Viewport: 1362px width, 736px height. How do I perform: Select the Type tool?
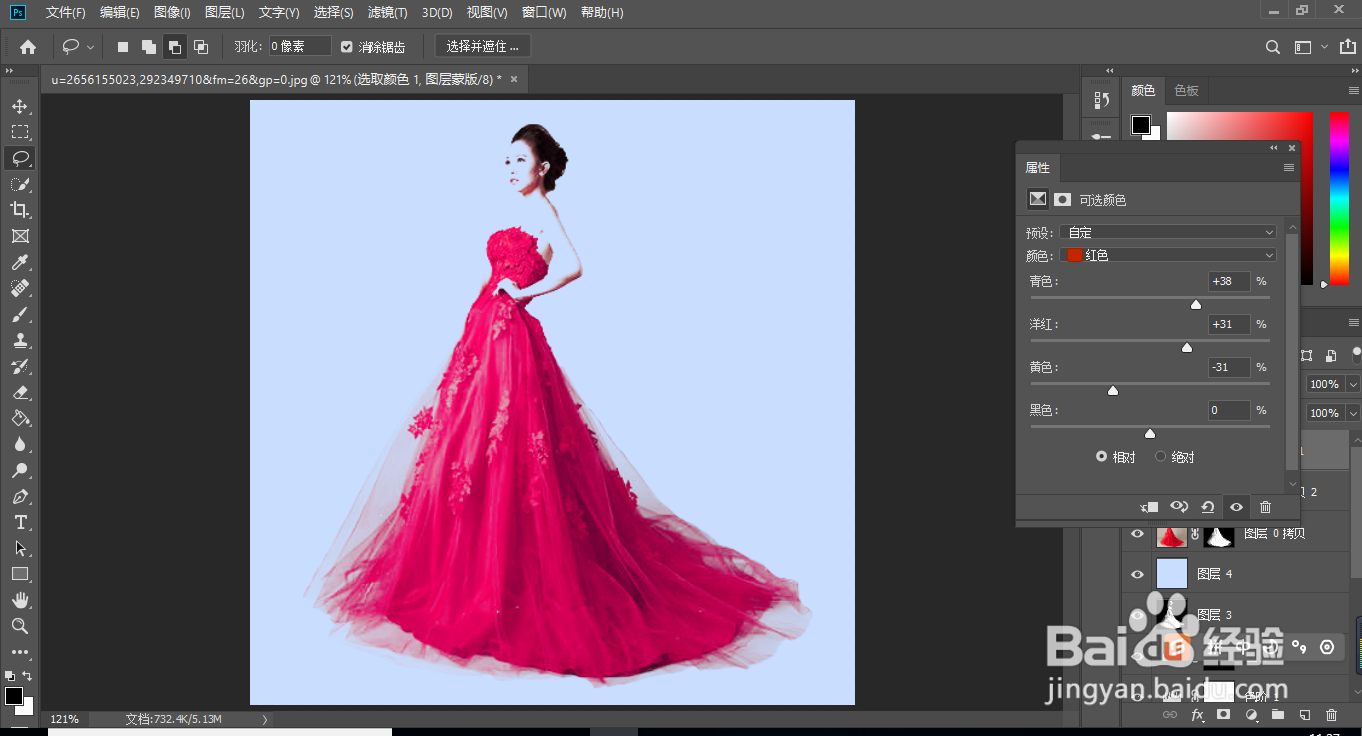(20, 521)
